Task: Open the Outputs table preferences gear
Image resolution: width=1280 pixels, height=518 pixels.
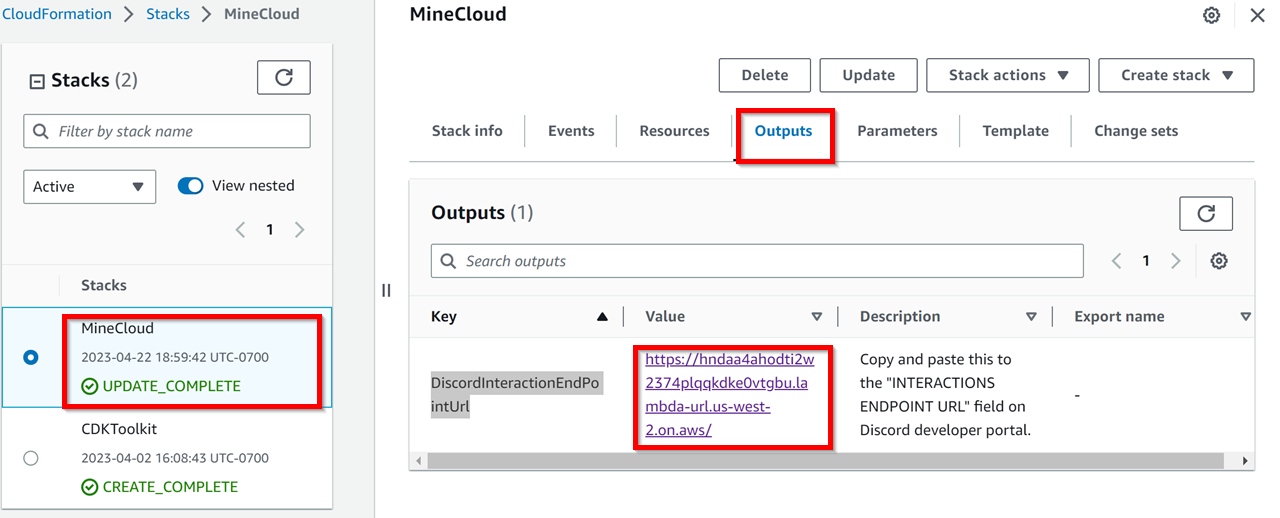Action: 1219,261
